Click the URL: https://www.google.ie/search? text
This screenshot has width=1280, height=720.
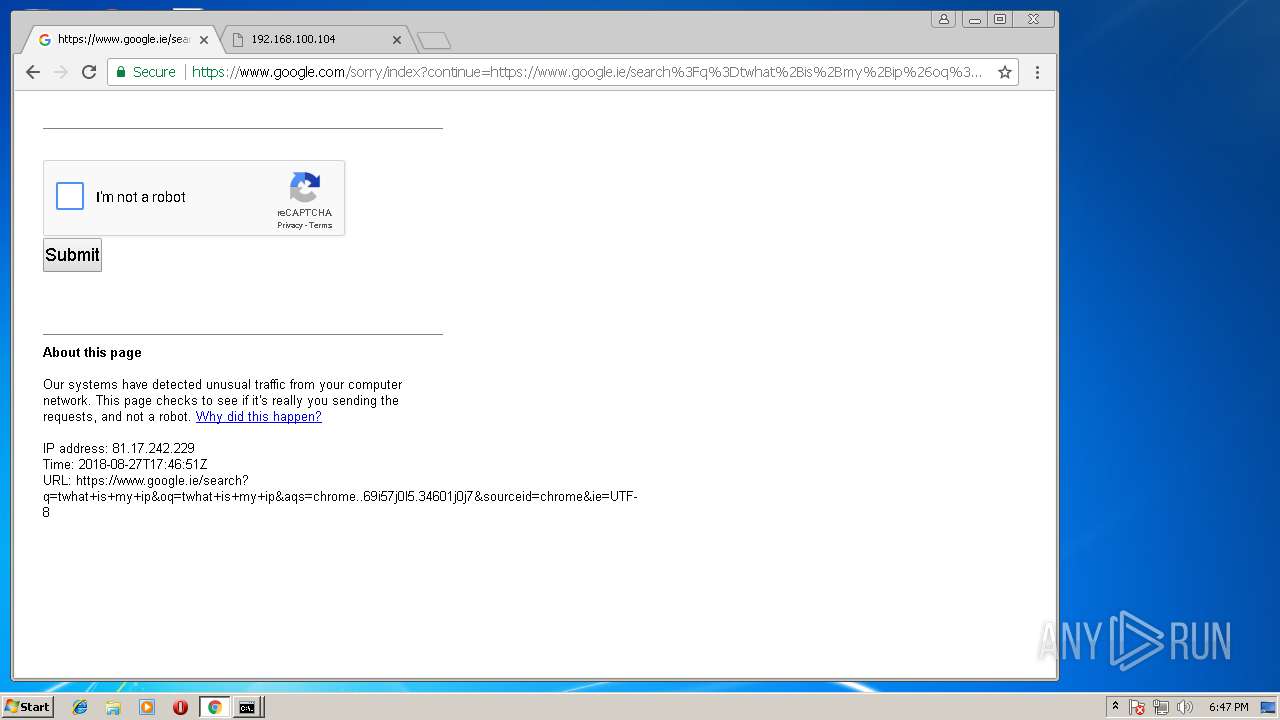[146, 481]
